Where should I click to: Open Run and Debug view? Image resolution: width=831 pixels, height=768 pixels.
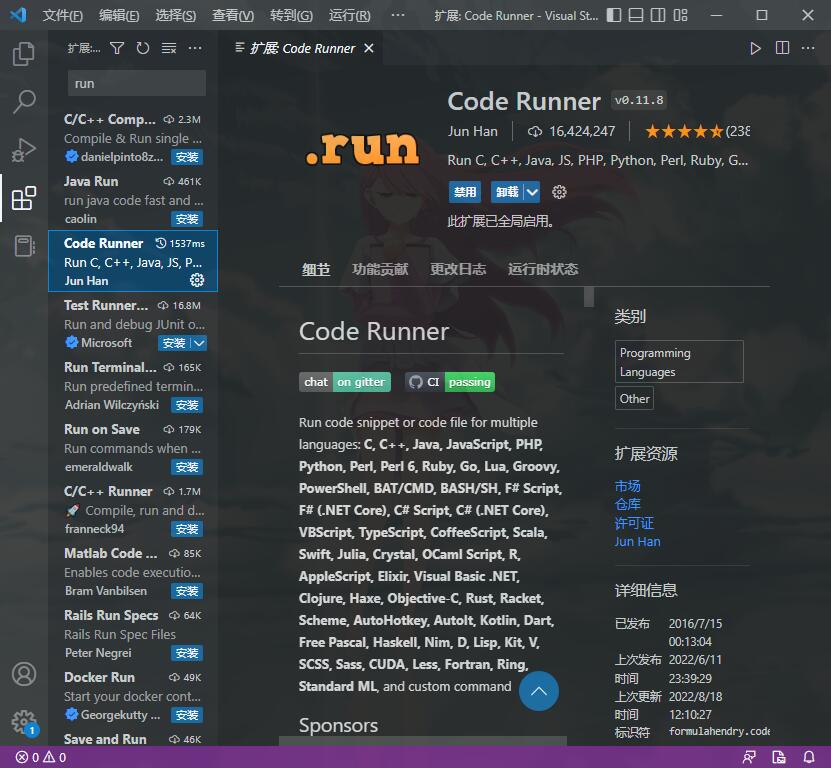[23, 149]
